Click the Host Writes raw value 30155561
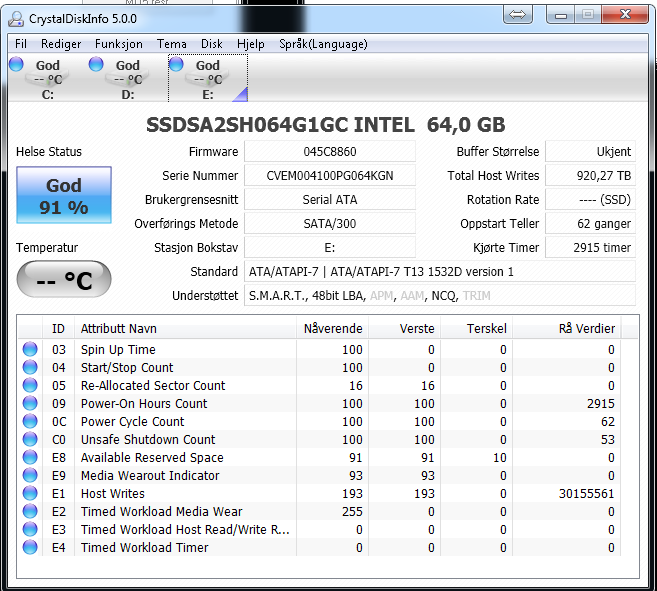 pyautogui.click(x=586, y=493)
